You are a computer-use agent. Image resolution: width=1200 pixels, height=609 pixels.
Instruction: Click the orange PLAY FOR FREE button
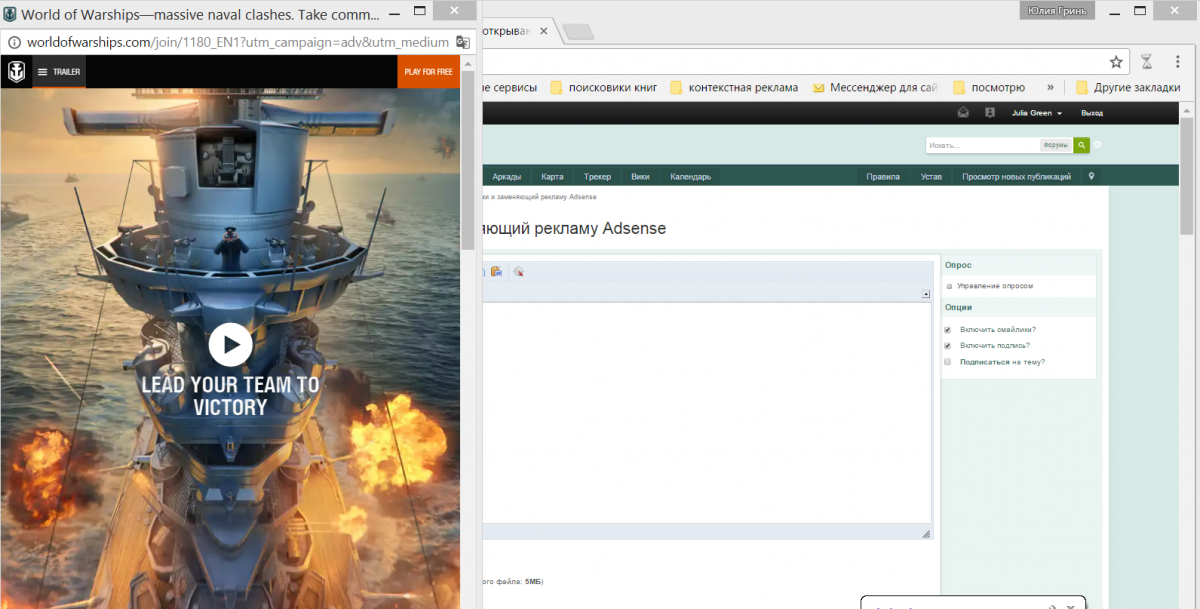click(428, 72)
